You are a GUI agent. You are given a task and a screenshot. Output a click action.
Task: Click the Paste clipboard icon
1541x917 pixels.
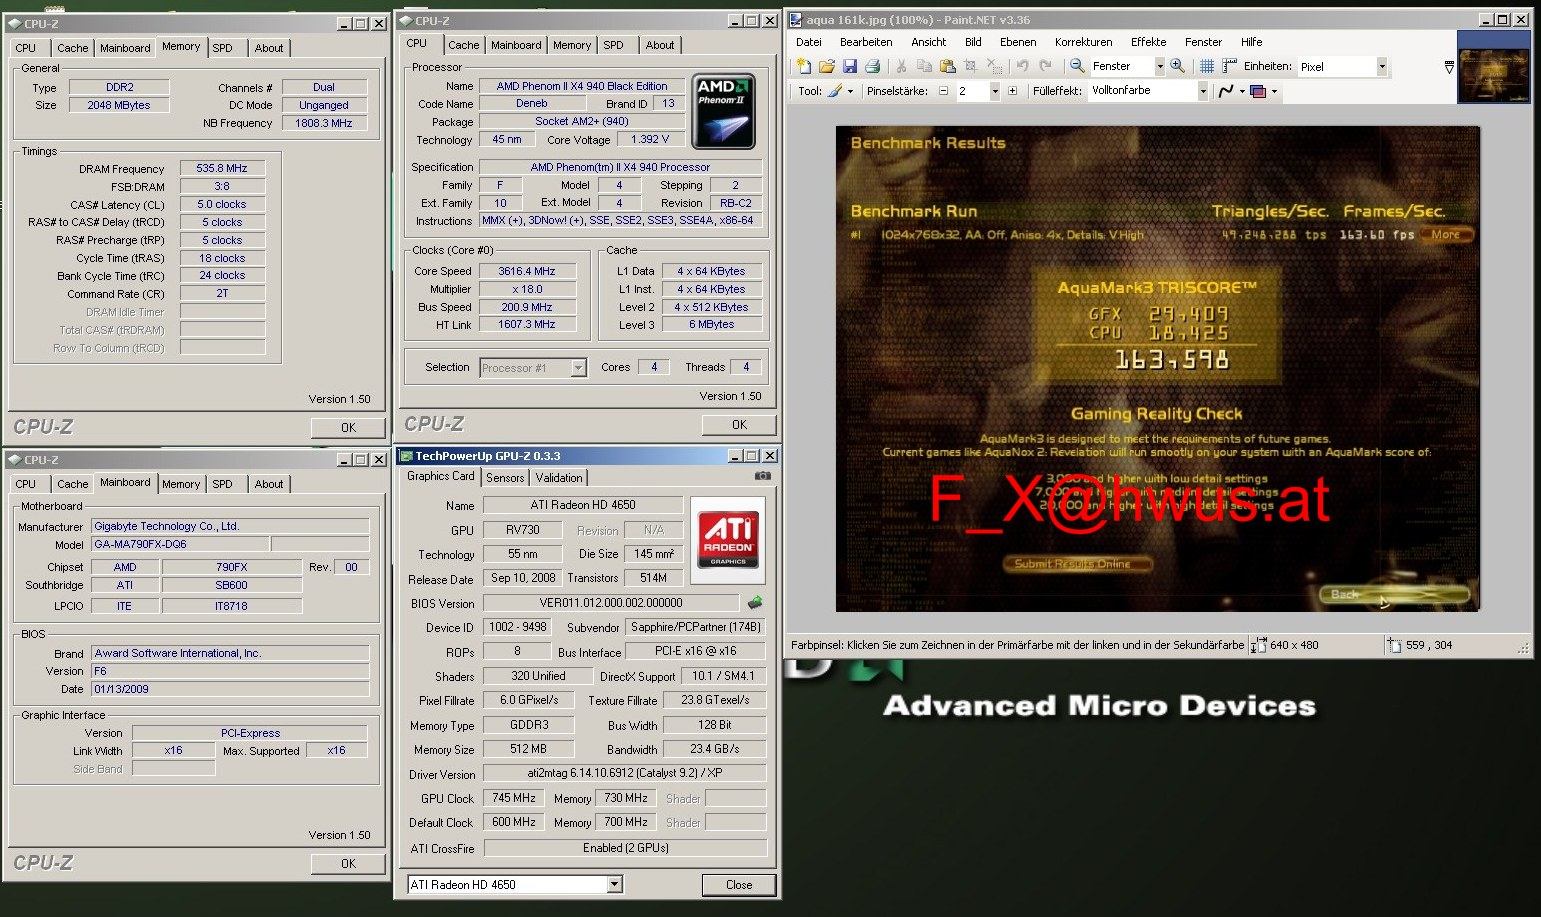tap(947, 66)
